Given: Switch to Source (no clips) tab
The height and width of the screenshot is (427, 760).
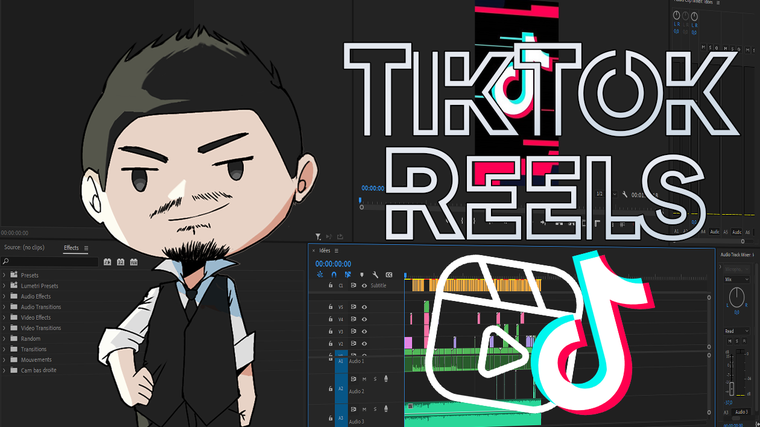Looking at the screenshot, I should coord(24,247).
